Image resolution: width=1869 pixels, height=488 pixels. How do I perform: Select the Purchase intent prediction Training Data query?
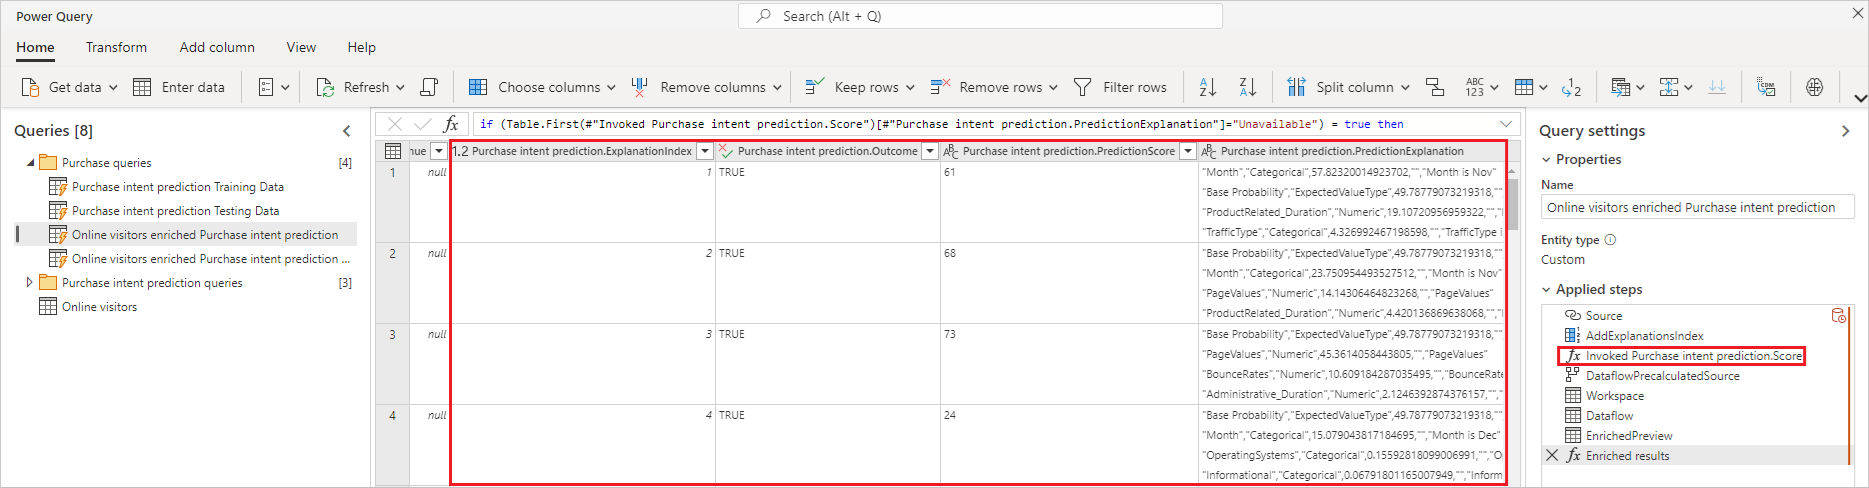click(177, 187)
